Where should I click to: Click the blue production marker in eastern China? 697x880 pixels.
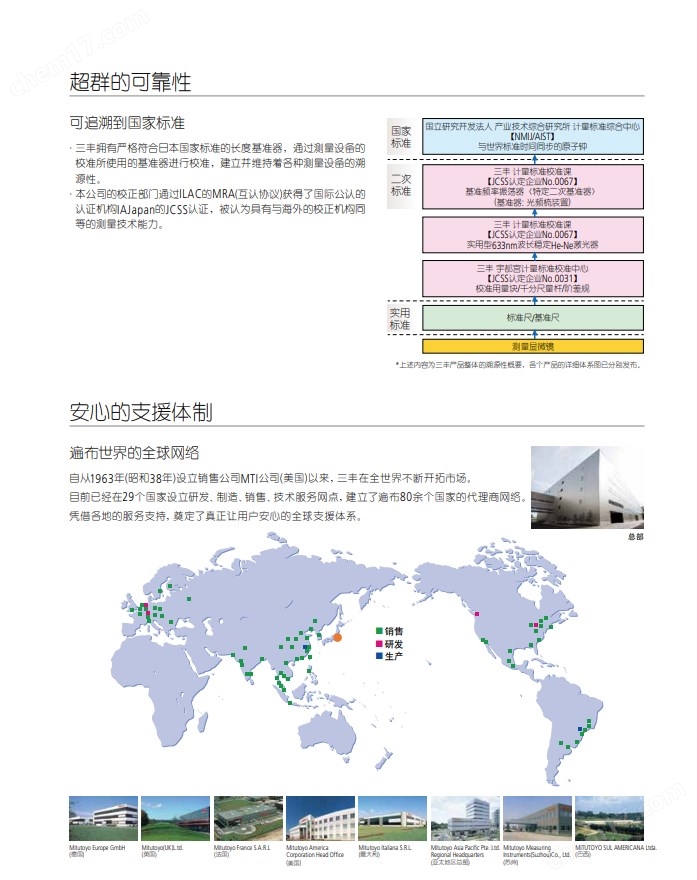pos(305,647)
